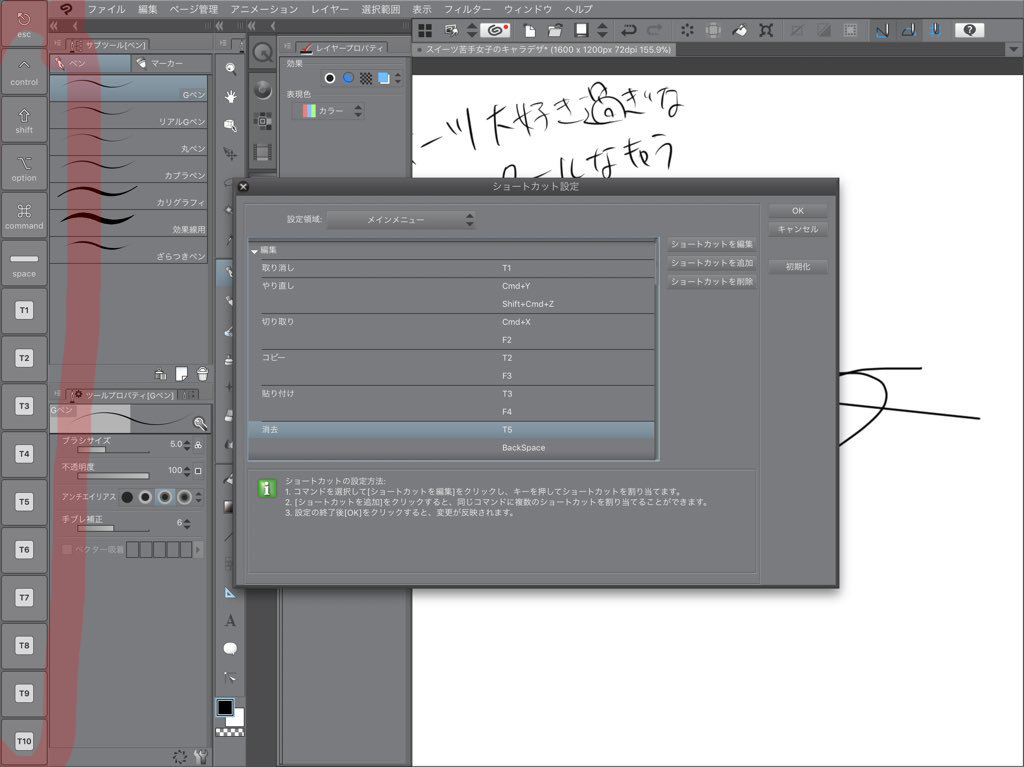Select the Move layer tool

pyautogui.click(x=231, y=154)
